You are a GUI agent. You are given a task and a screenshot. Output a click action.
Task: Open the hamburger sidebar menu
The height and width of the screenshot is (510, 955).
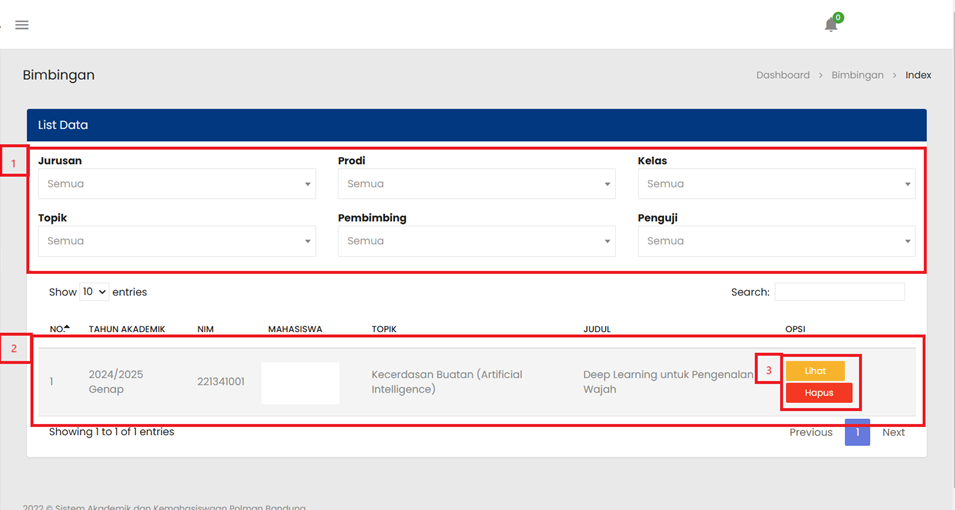[22, 25]
